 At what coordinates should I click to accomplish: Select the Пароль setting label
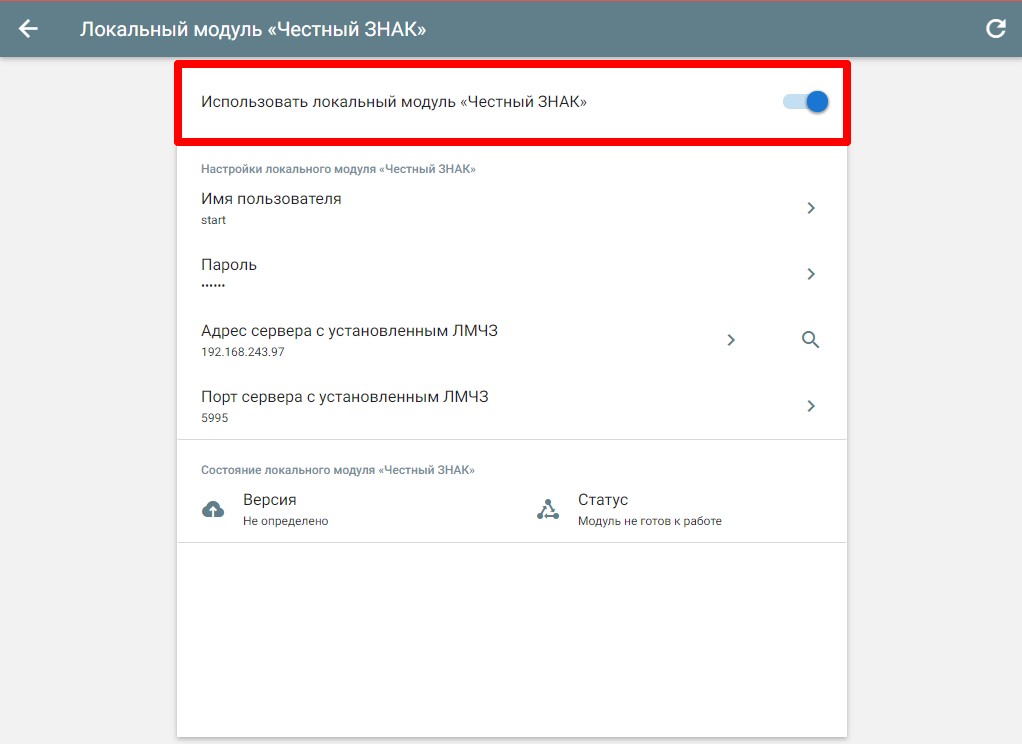[x=229, y=265]
